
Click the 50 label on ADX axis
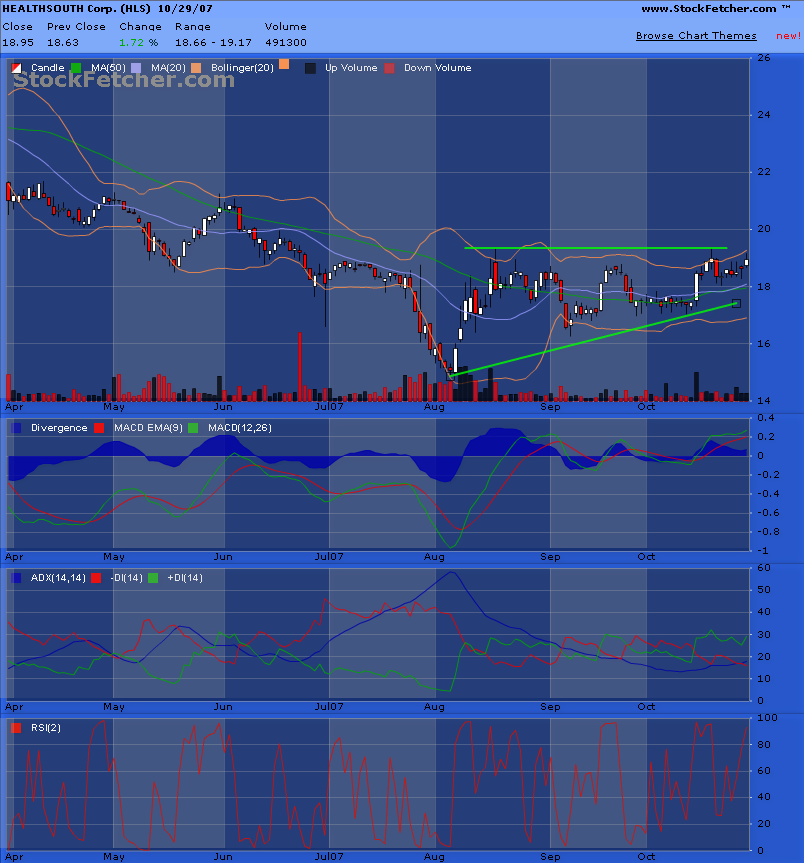click(763, 590)
